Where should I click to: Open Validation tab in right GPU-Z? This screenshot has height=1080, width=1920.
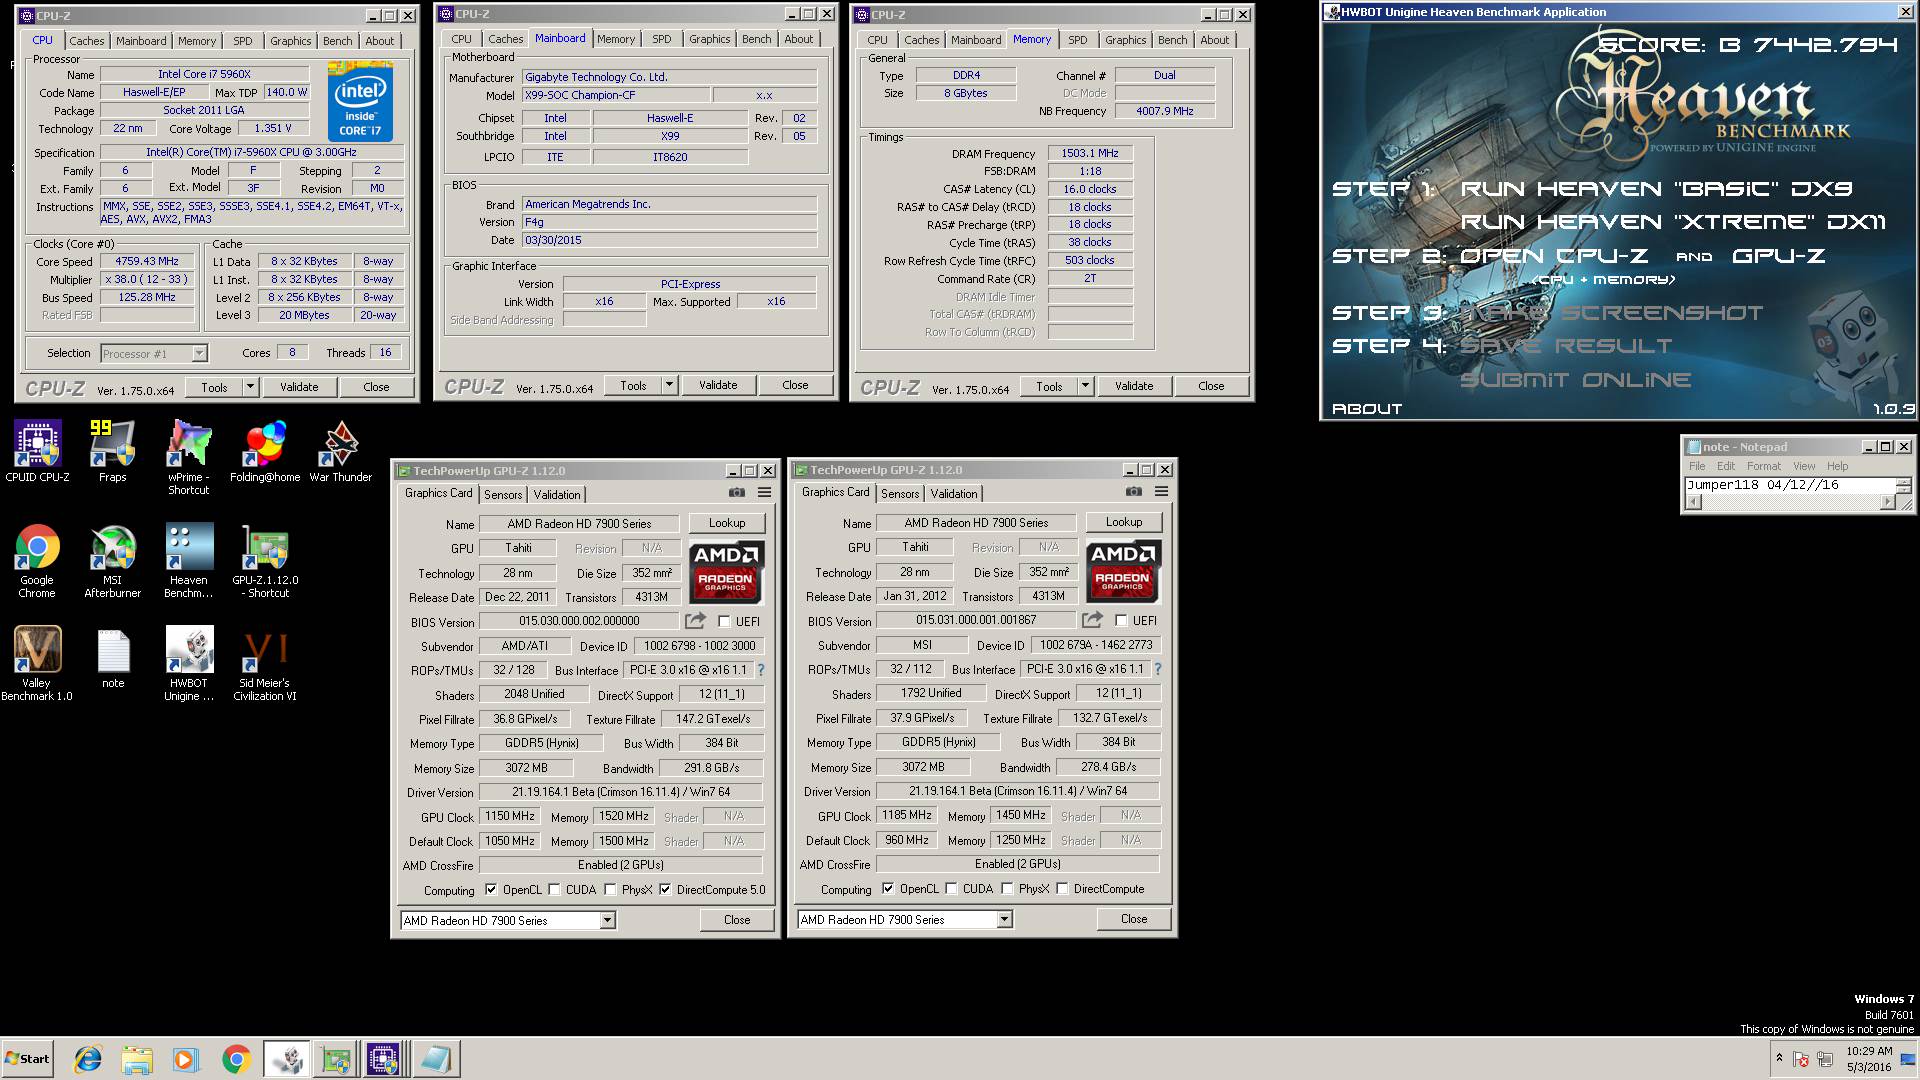click(x=954, y=494)
